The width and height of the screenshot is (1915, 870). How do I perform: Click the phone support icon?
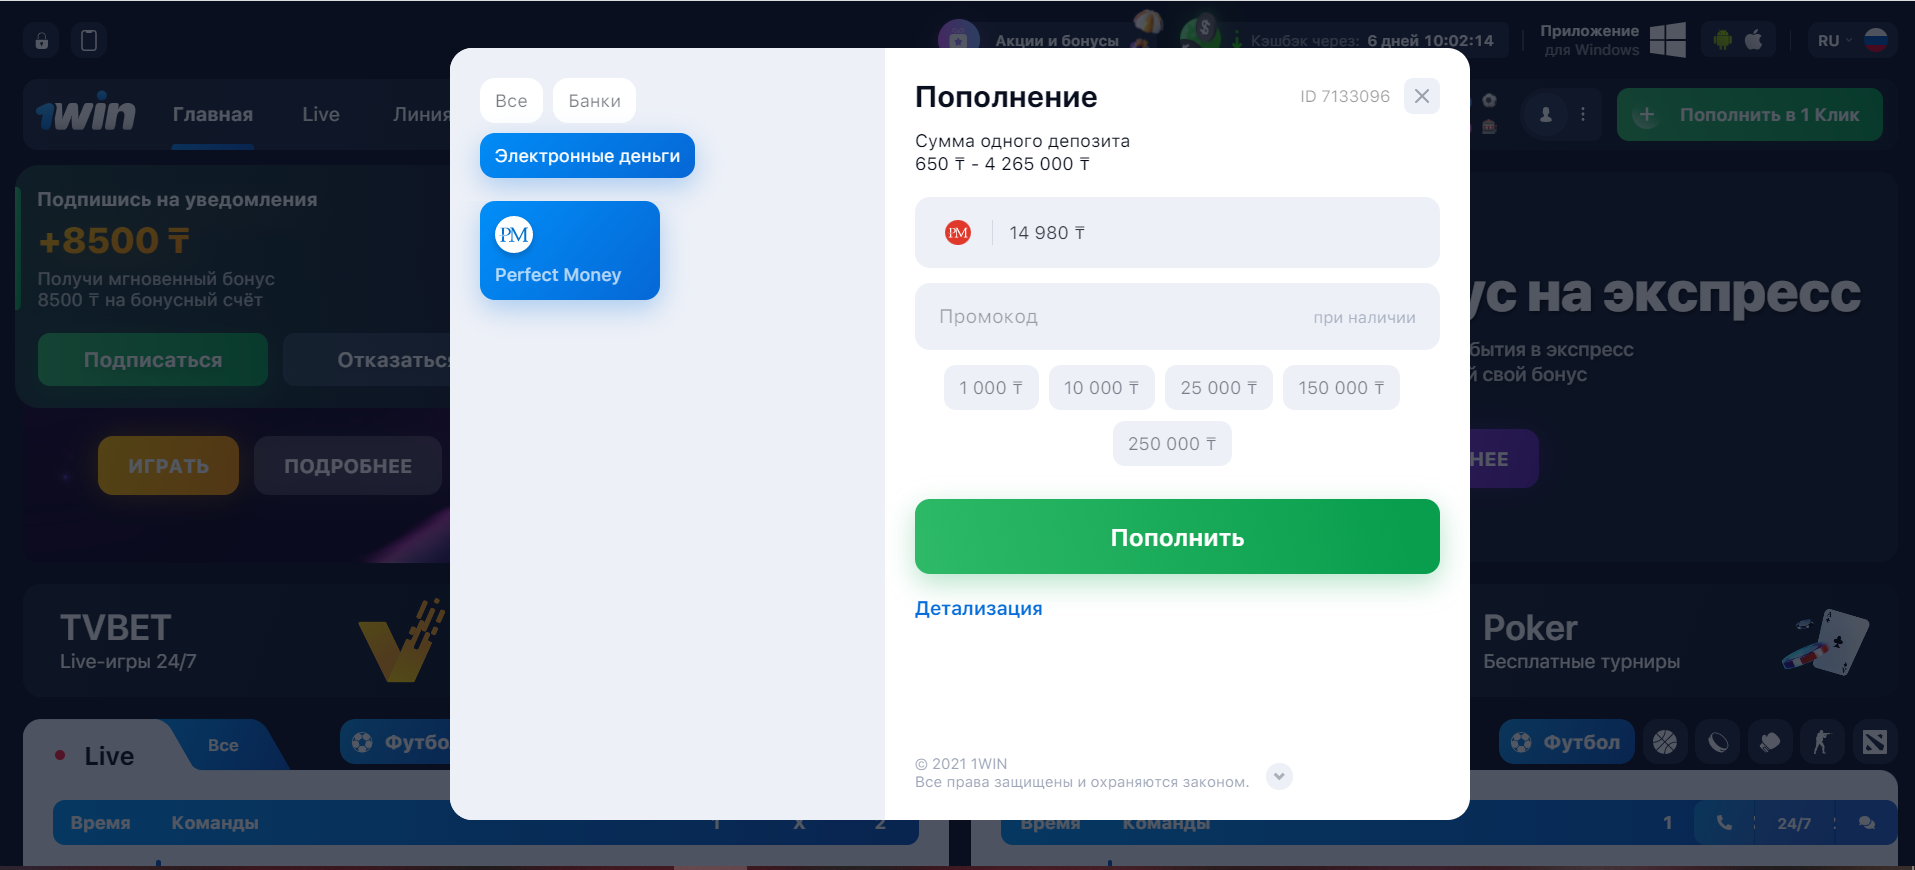click(1724, 822)
